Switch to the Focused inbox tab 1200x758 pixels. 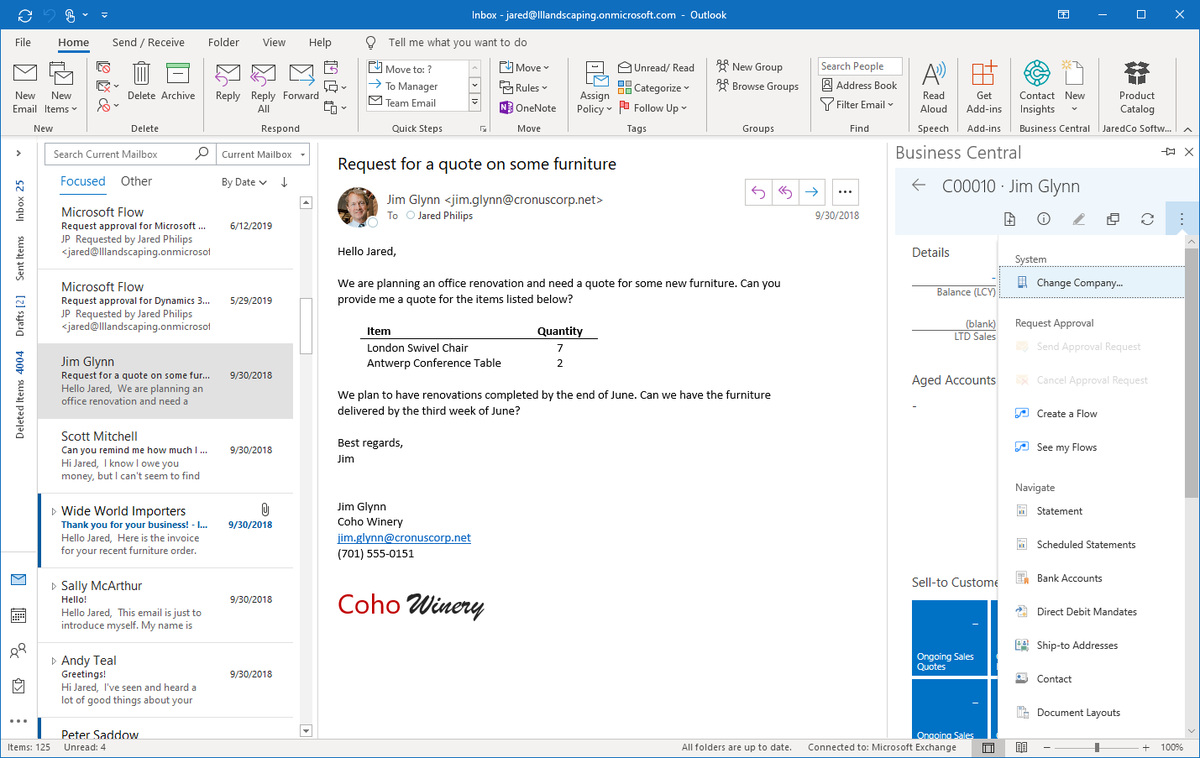click(82, 181)
